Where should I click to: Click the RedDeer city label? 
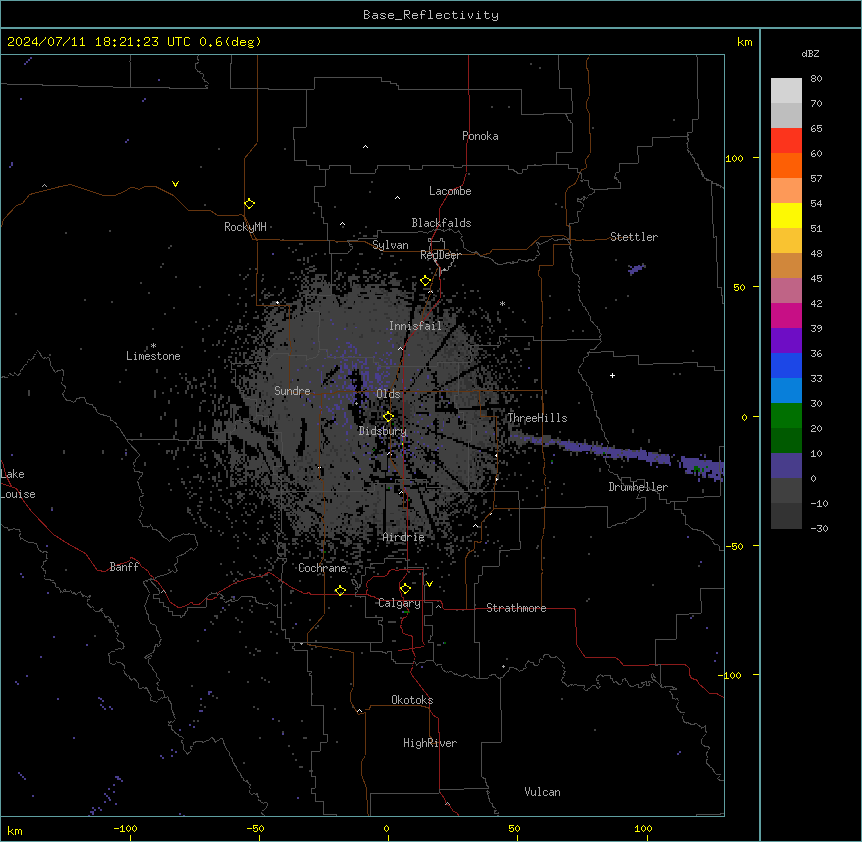click(x=440, y=255)
